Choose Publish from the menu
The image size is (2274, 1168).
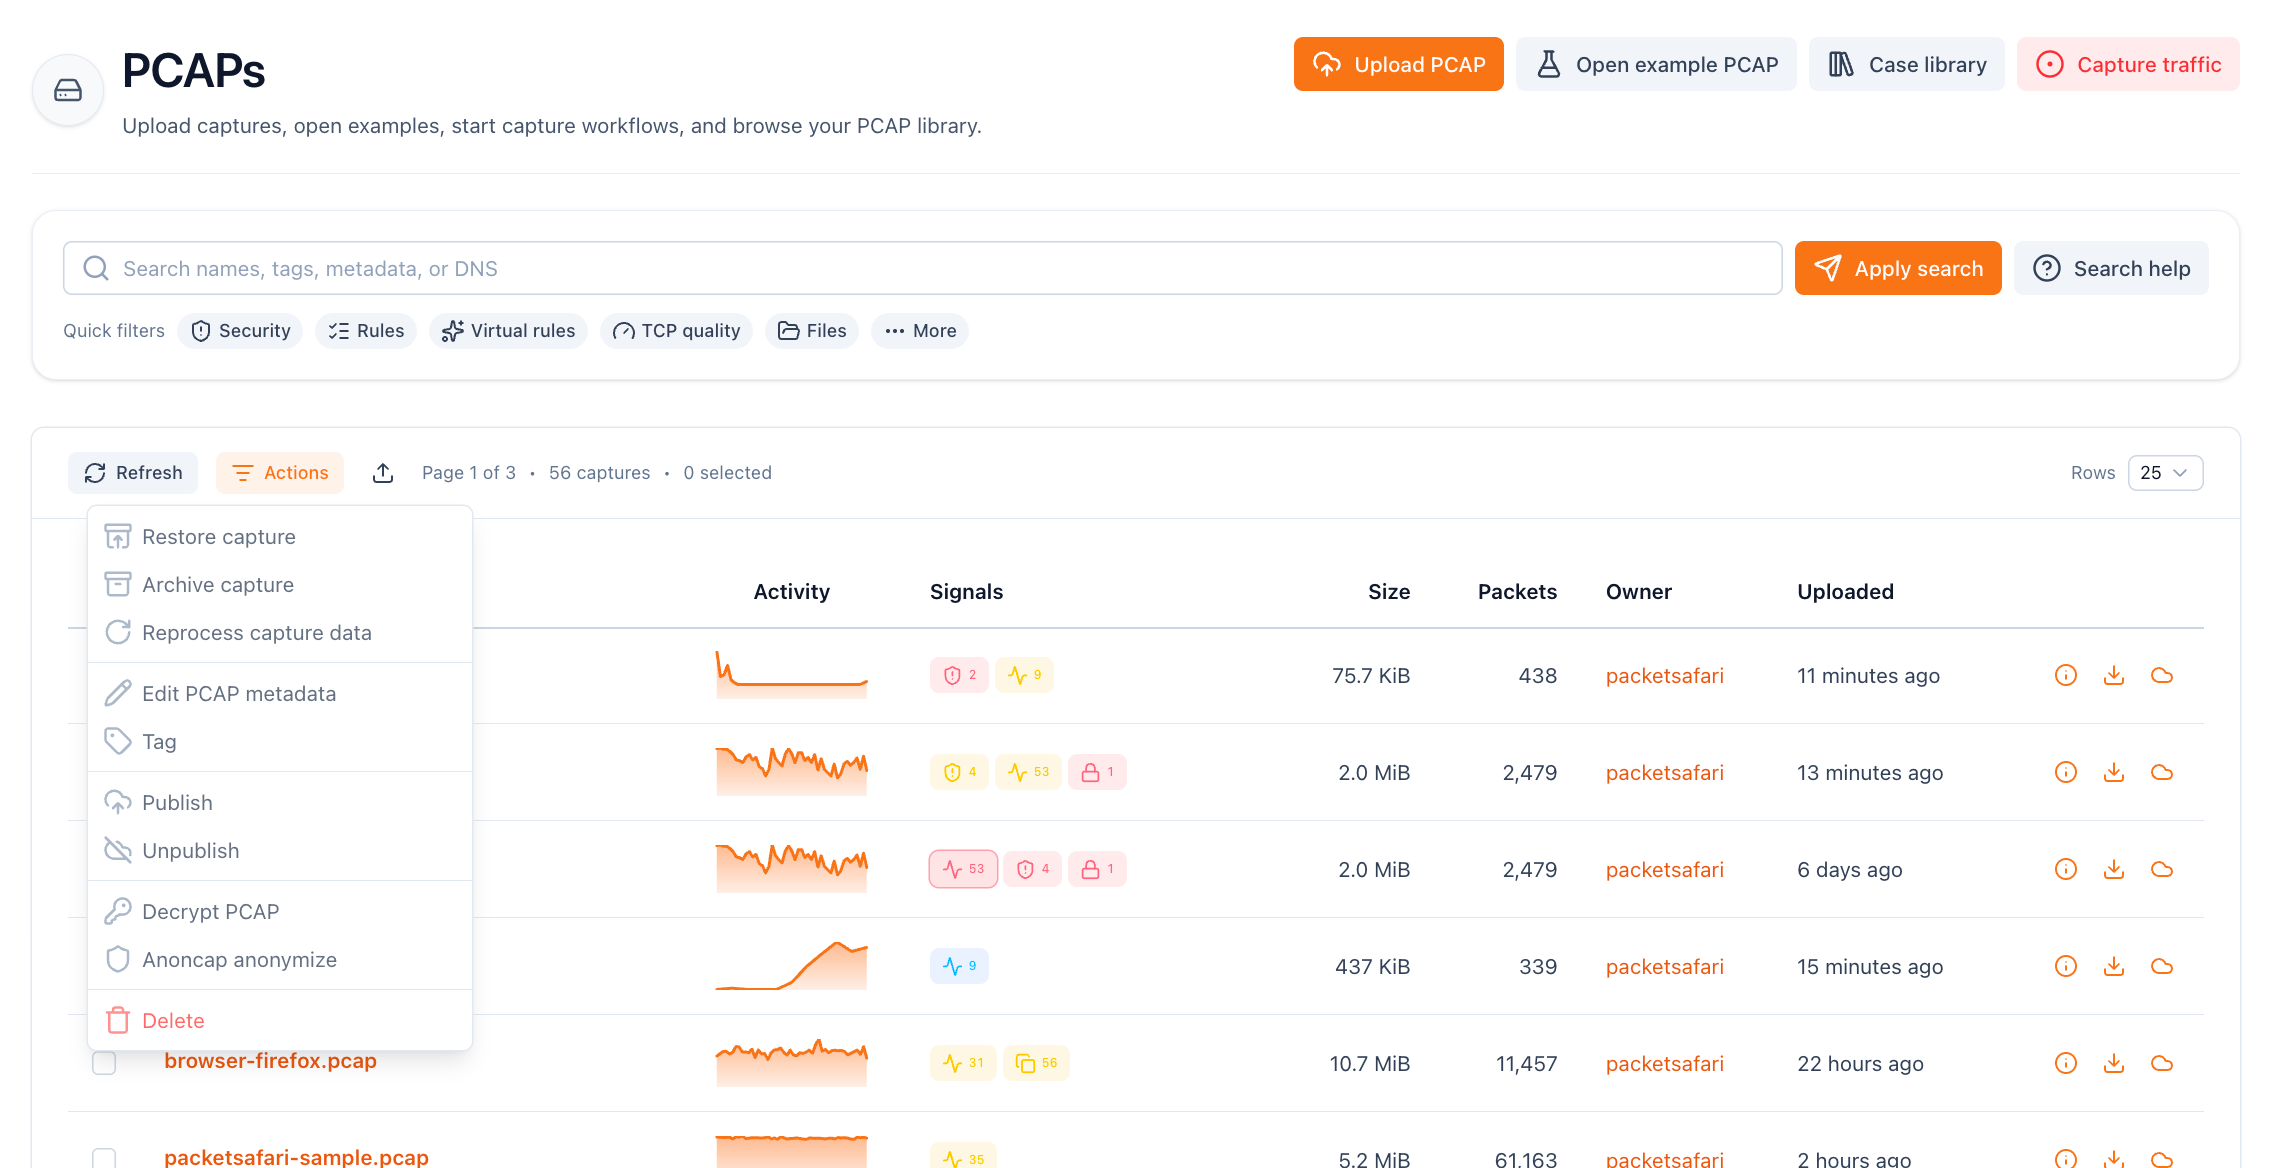(x=280, y=803)
